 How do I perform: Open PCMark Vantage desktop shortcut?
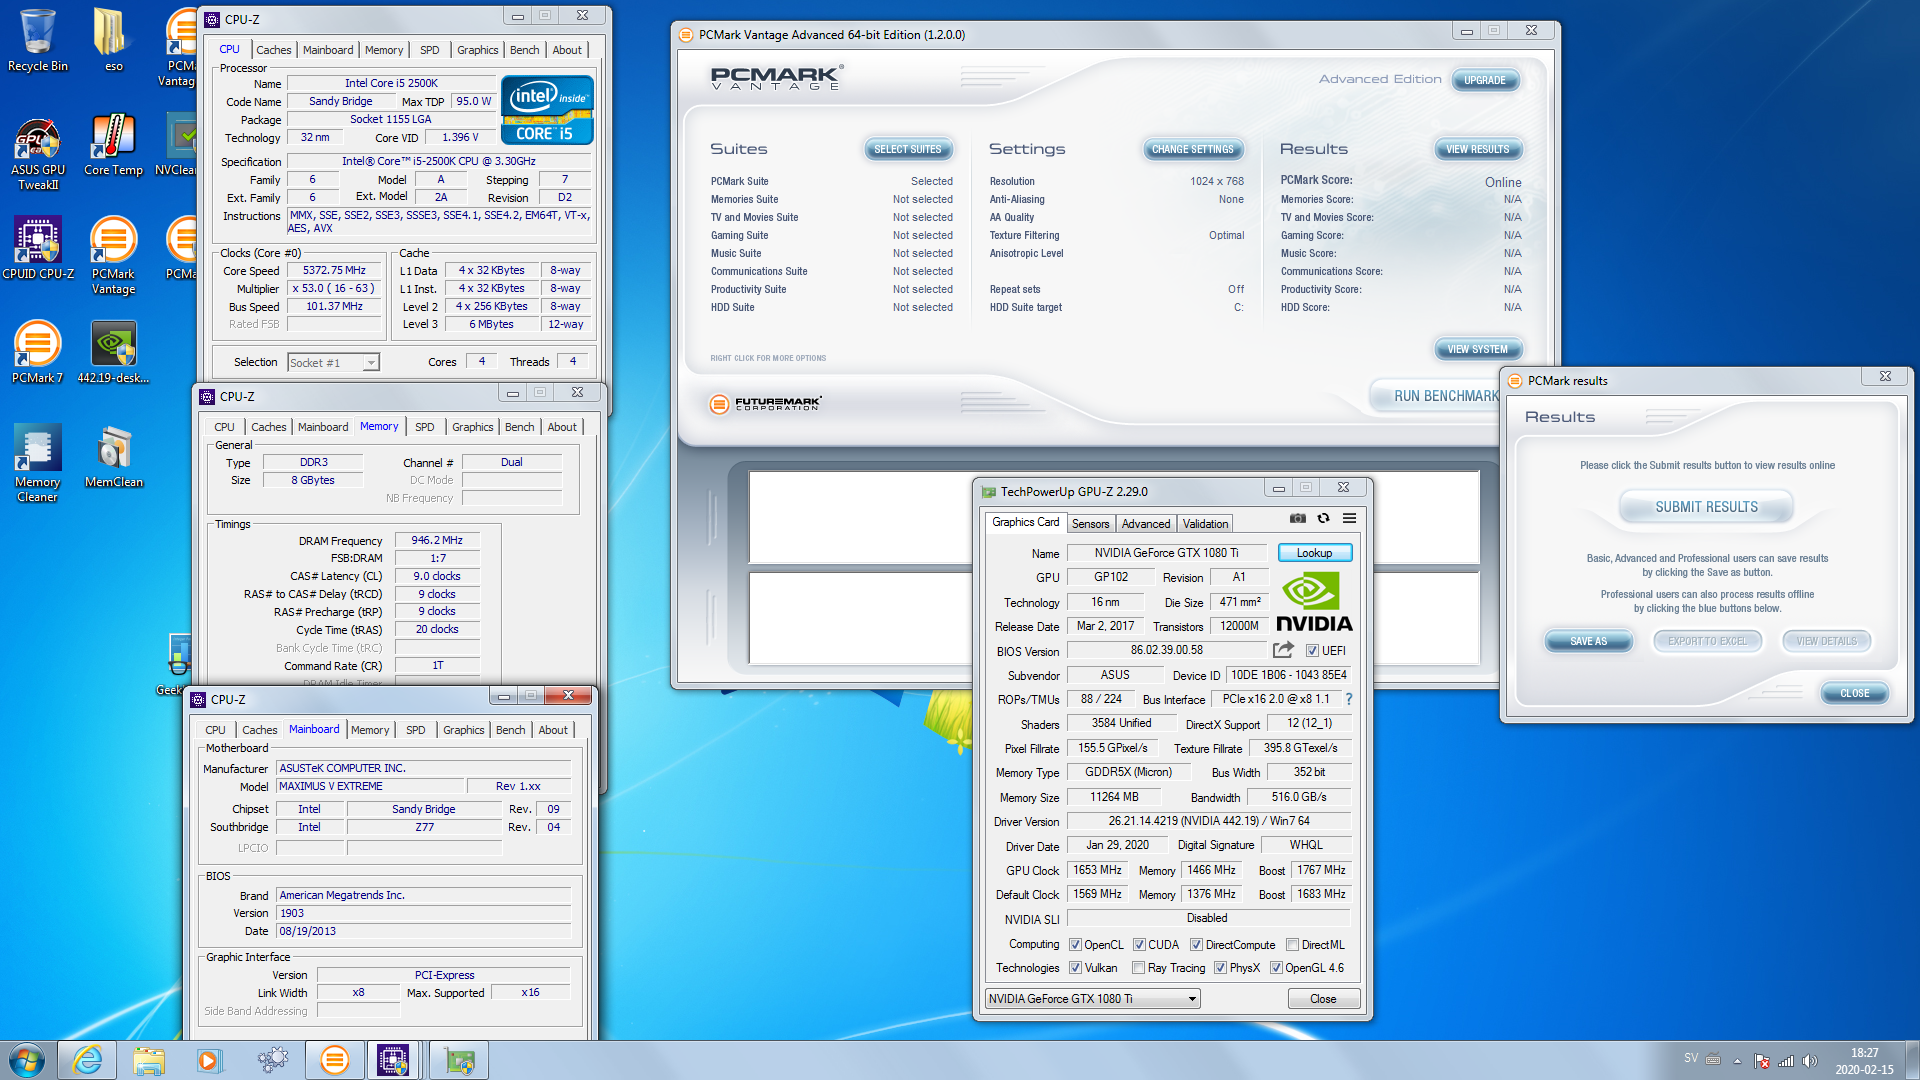113,256
